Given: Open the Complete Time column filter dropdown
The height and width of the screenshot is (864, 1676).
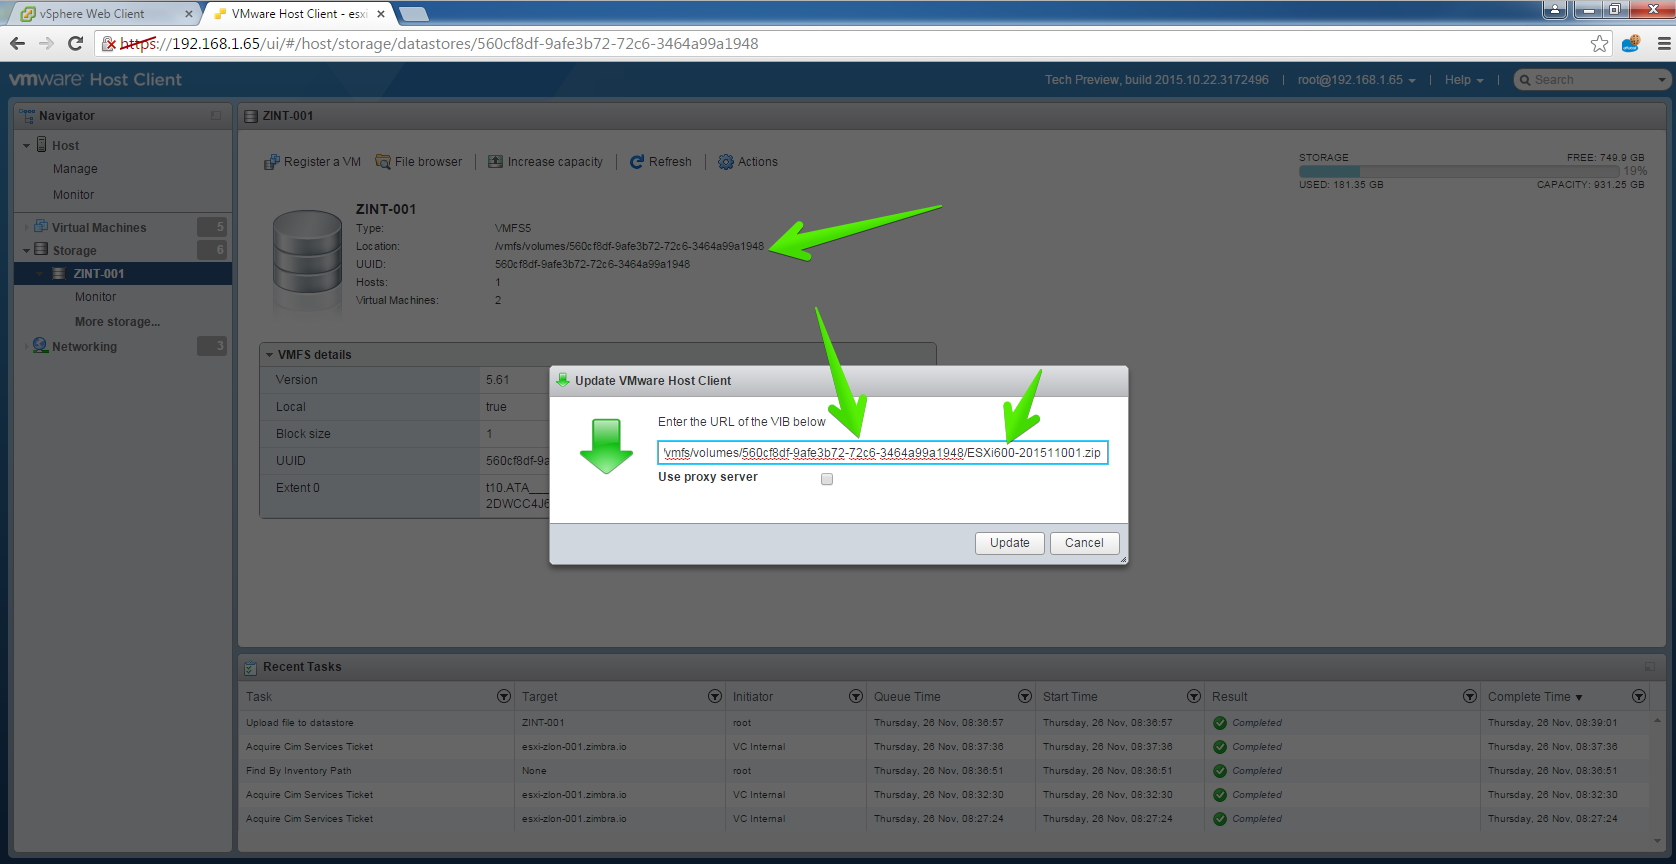Looking at the screenshot, I should [1639, 696].
